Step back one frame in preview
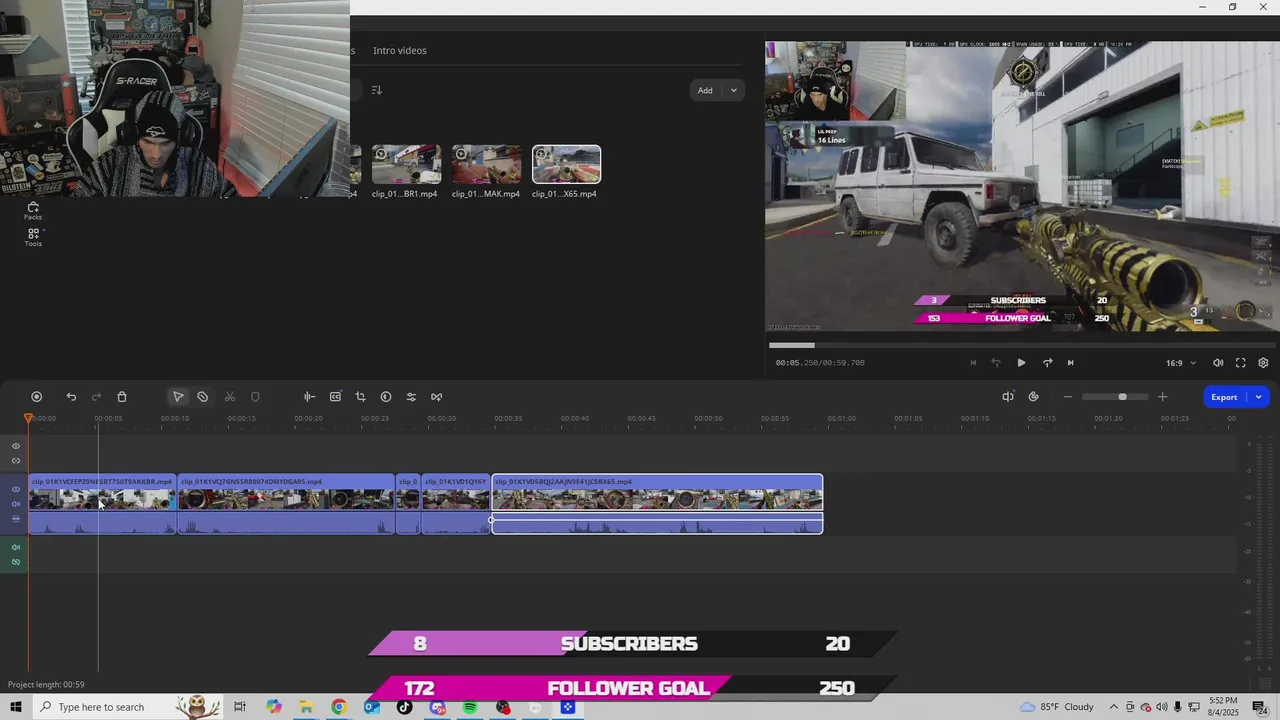This screenshot has width=1280, height=720. coord(996,363)
